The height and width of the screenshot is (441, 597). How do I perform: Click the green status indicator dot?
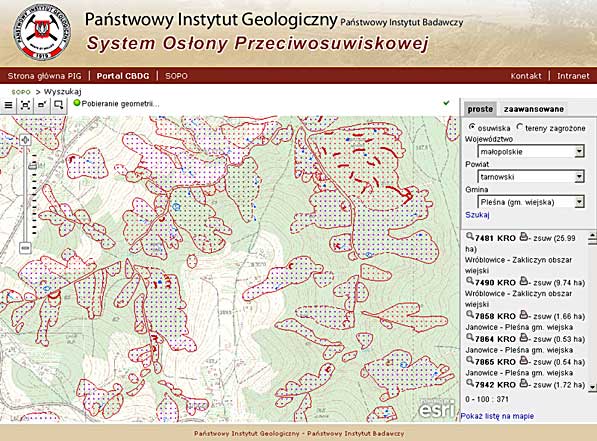point(77,103)
